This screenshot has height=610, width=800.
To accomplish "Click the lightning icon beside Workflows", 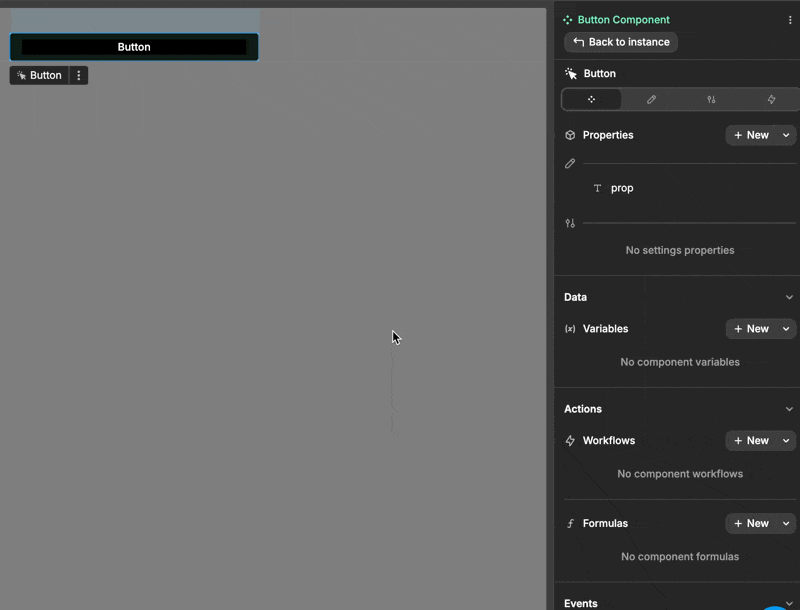I will click(570, 440).
